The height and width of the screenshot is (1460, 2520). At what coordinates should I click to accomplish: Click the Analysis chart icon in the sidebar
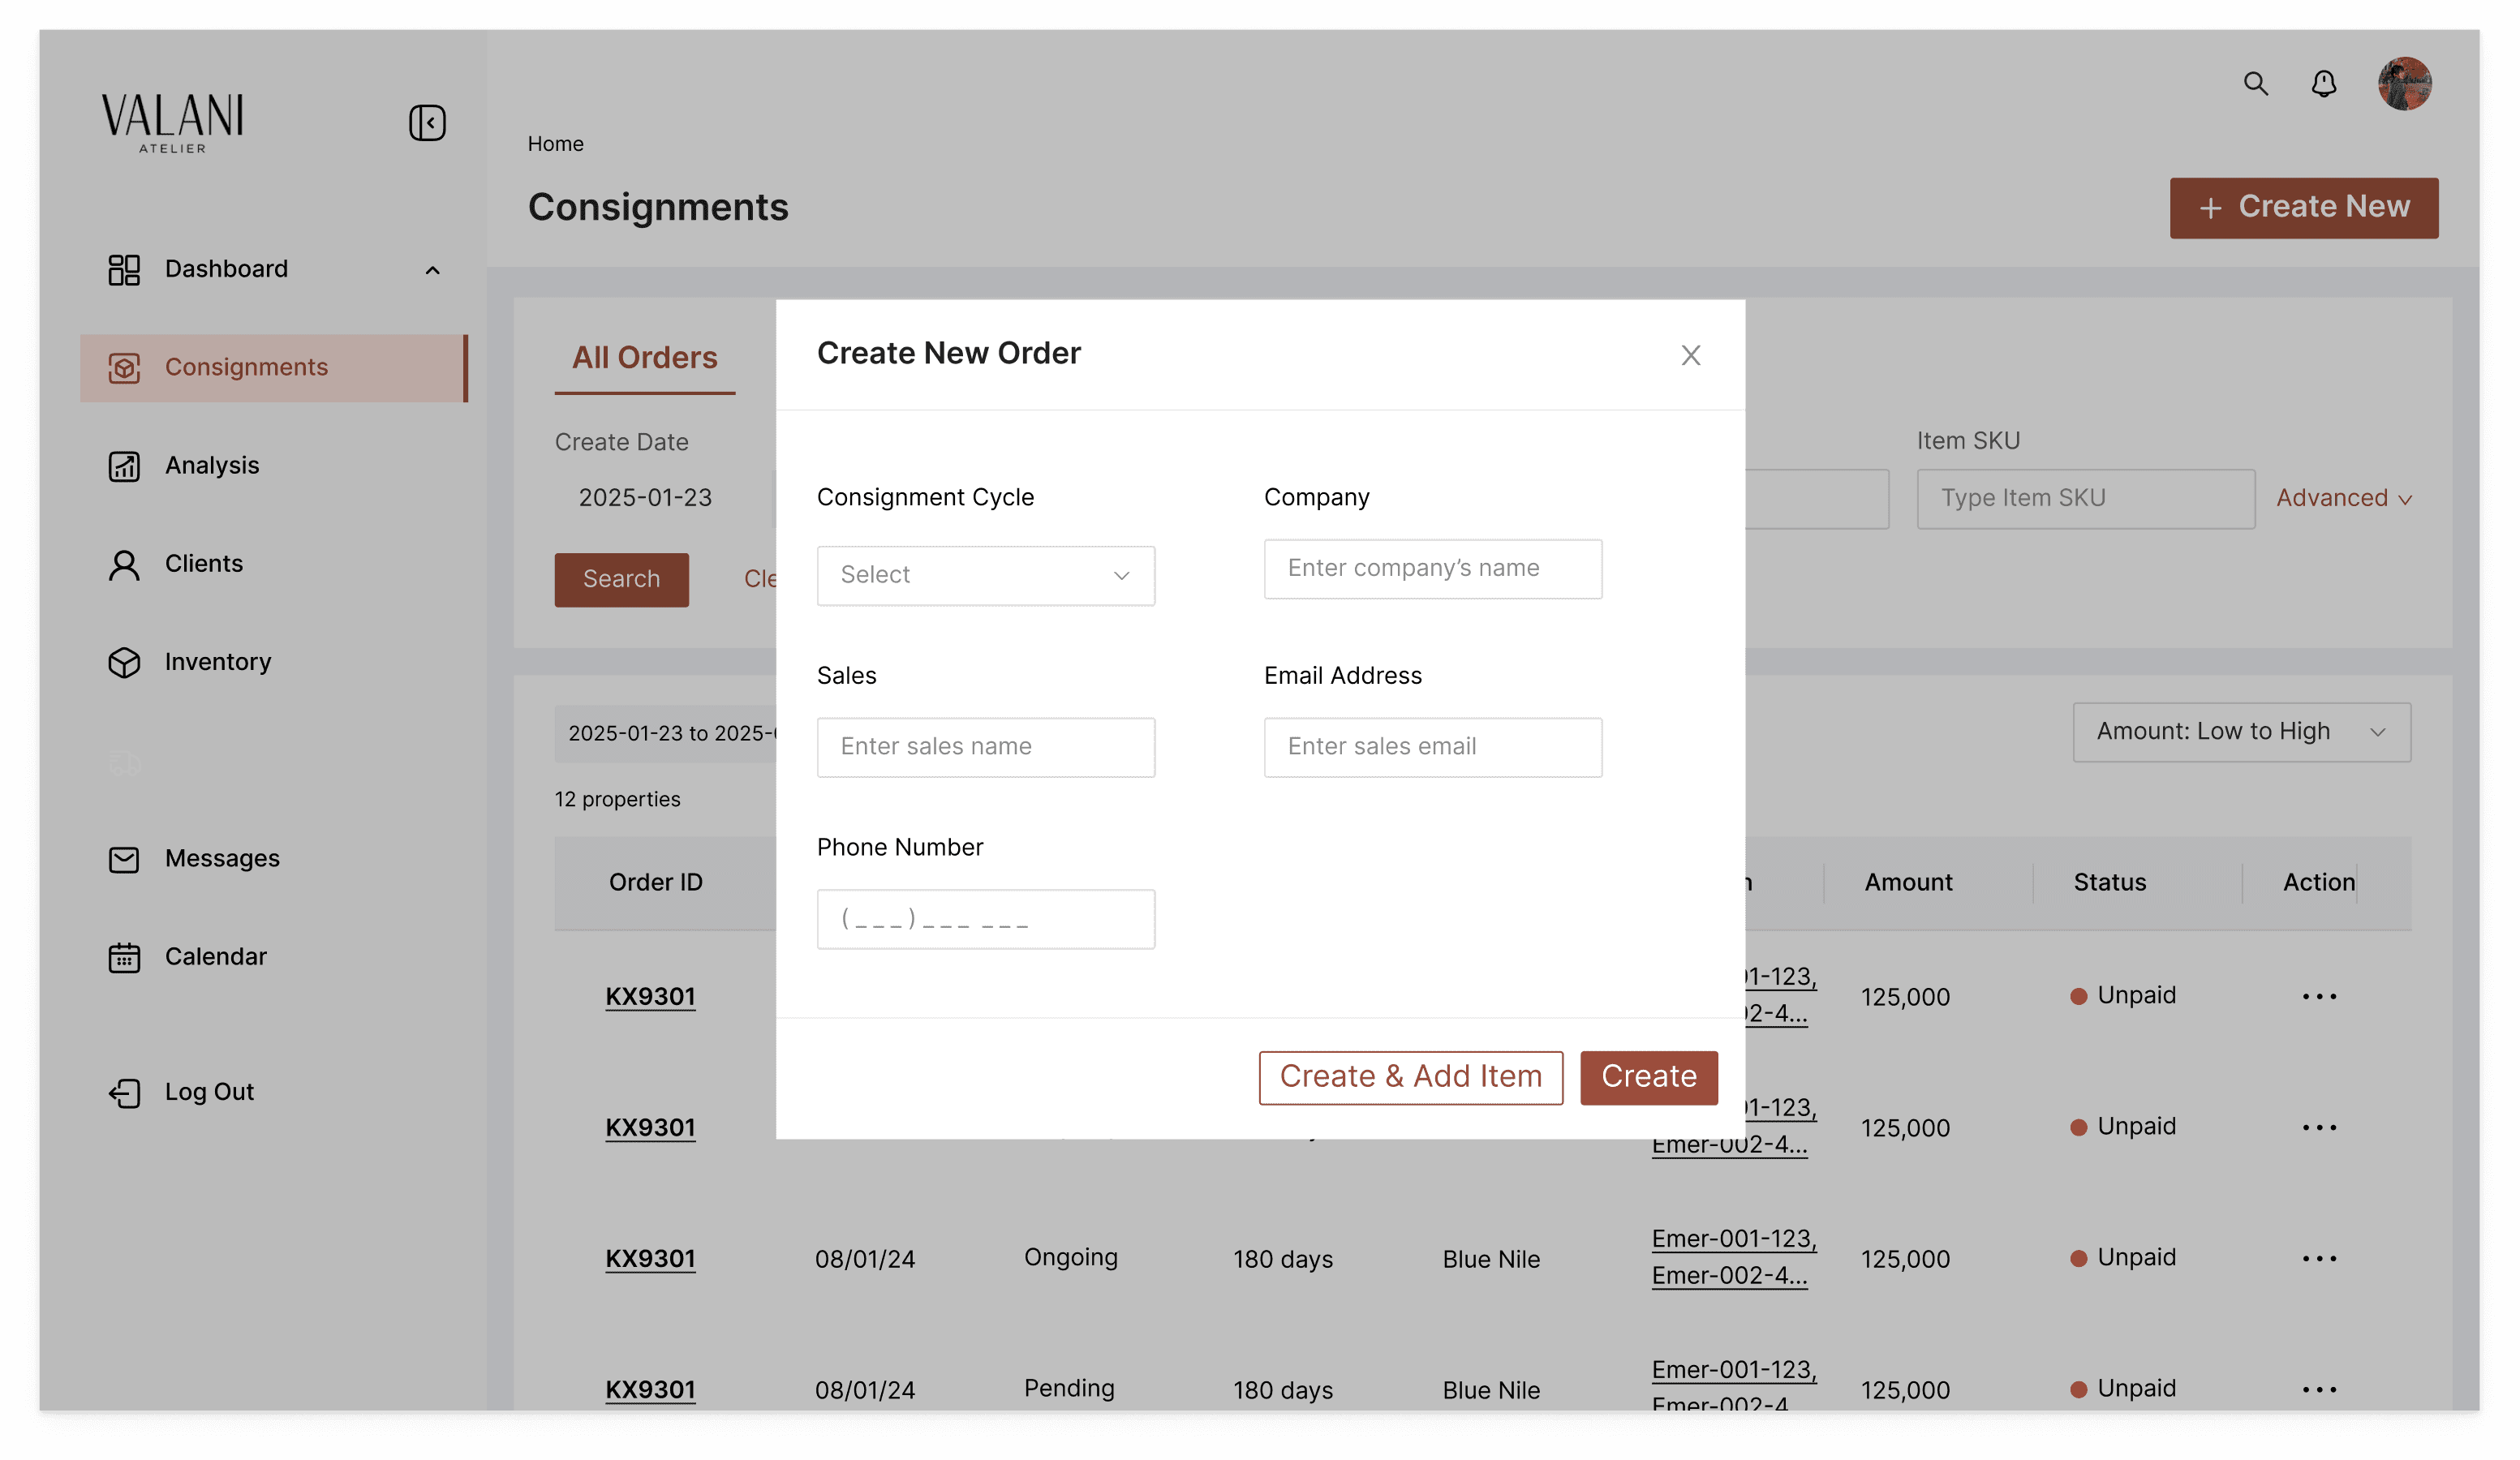click(x=124, y=466)
